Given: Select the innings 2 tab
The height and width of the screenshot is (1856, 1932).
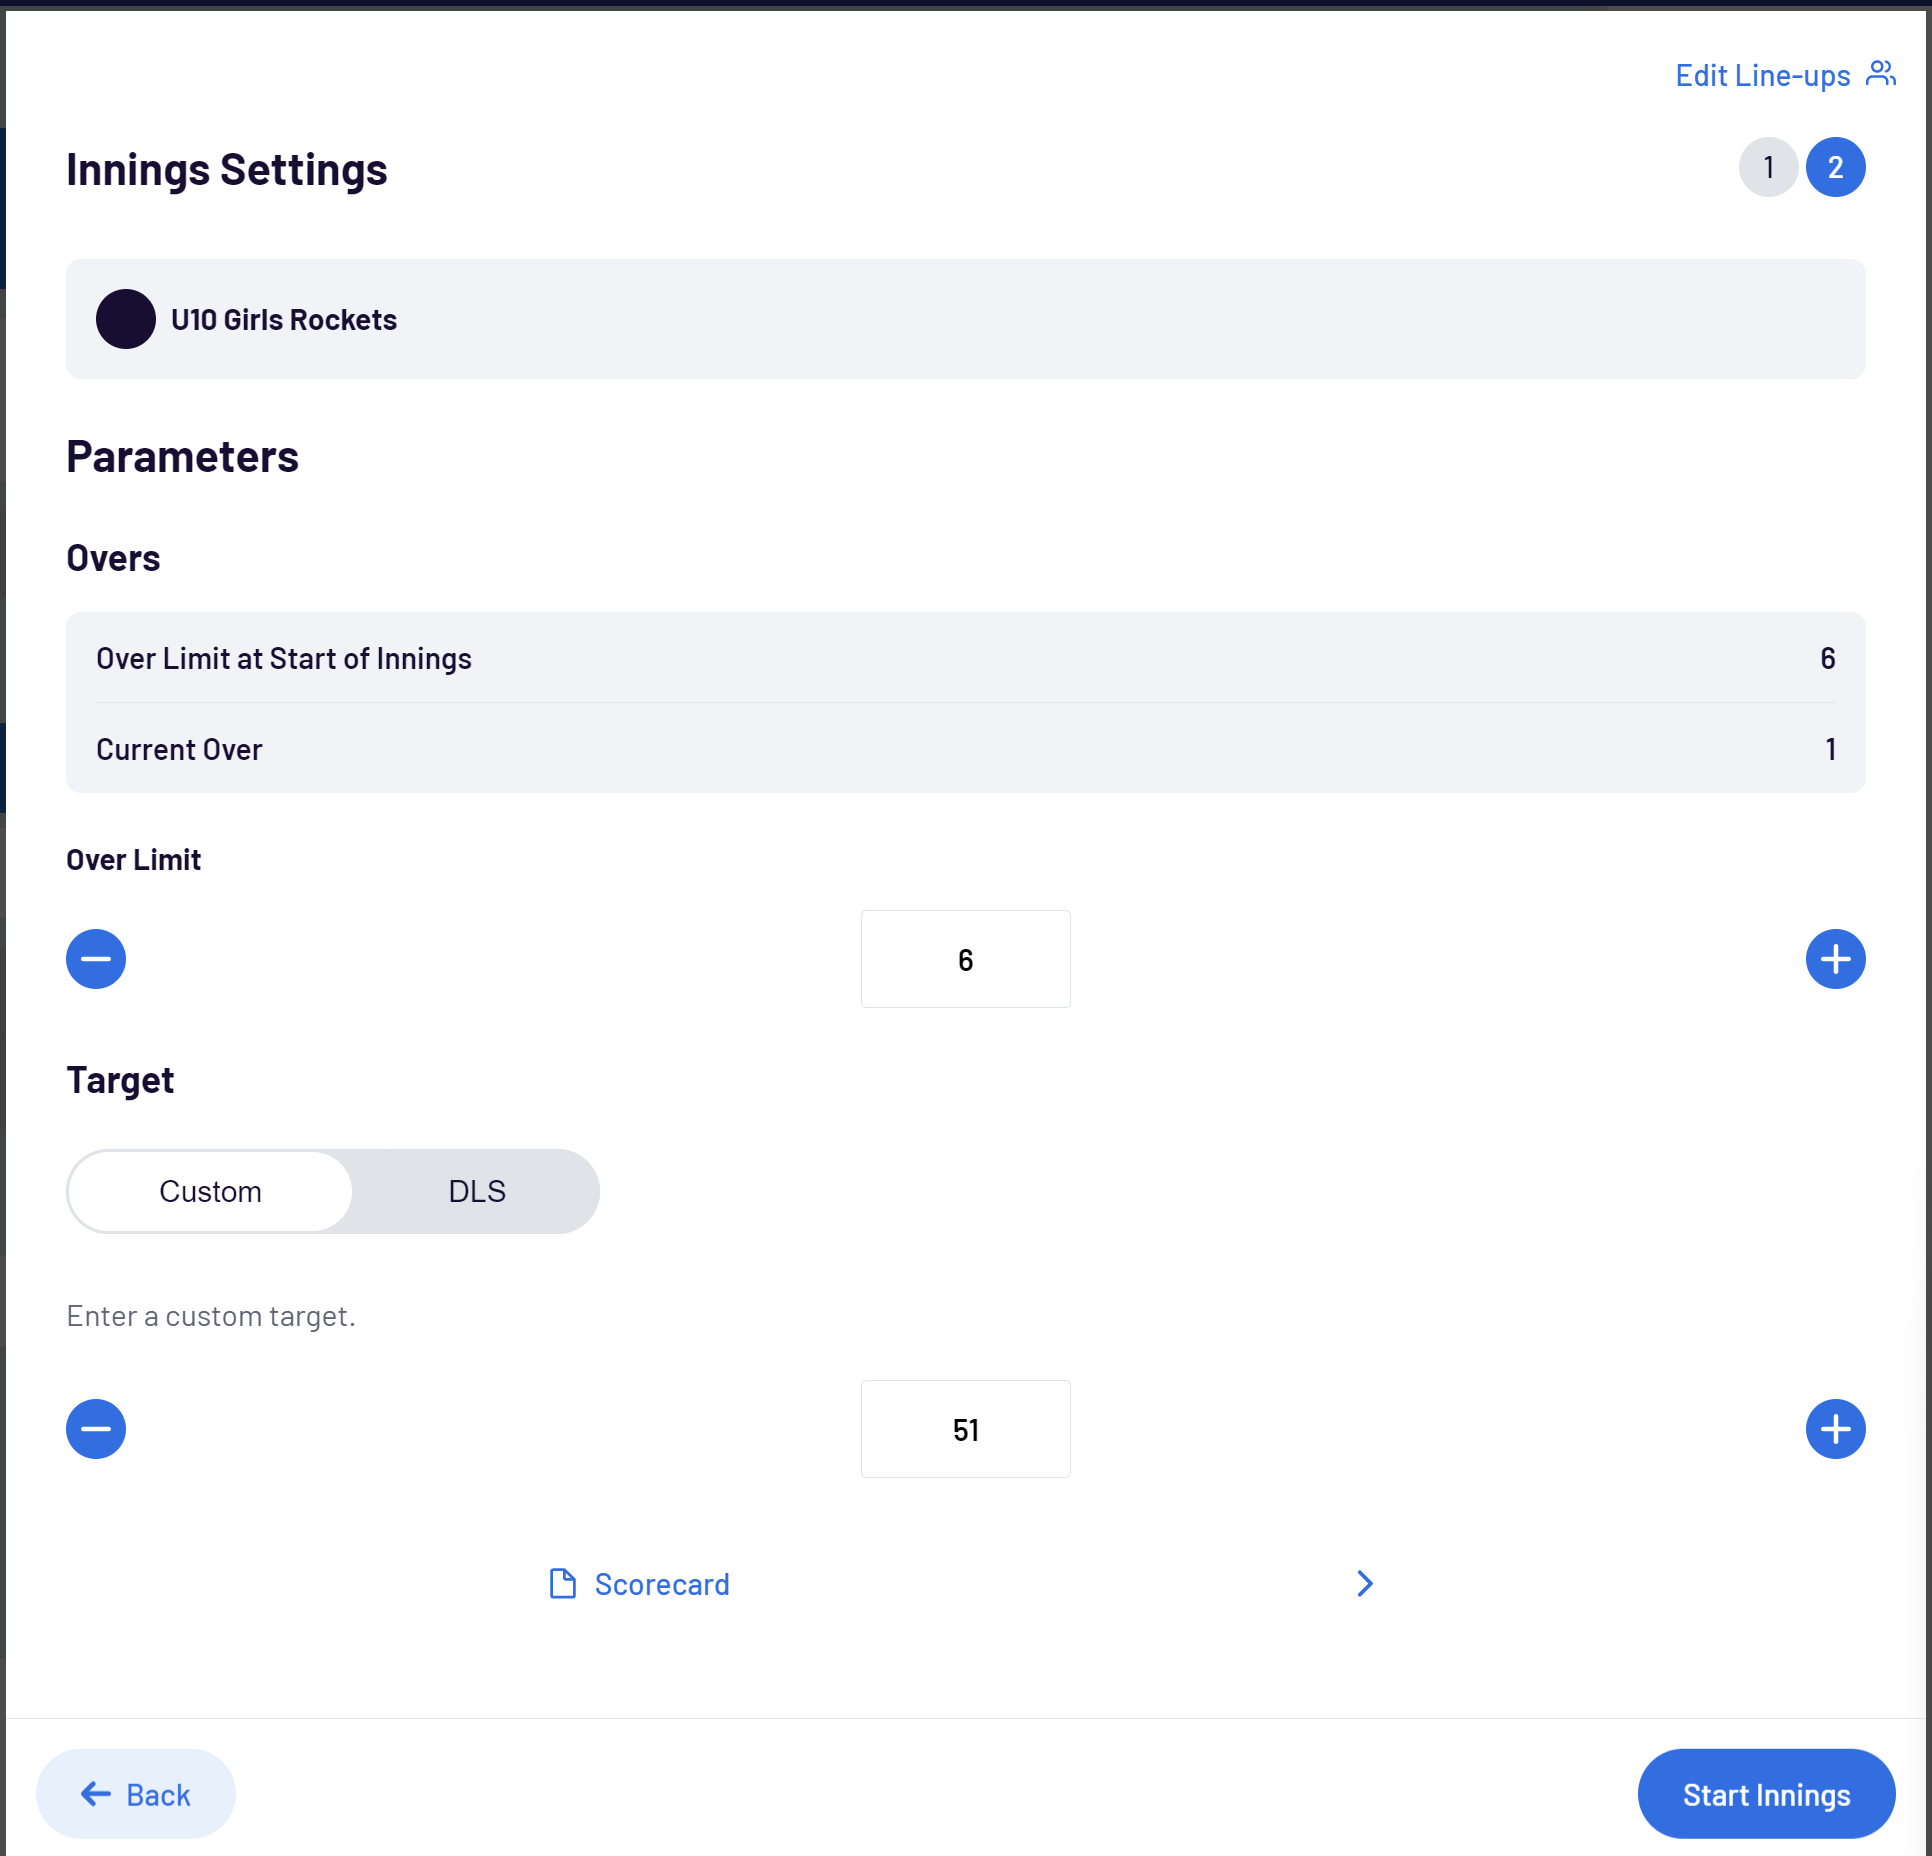Looking at the screenshot, I should click(1834, 167).
